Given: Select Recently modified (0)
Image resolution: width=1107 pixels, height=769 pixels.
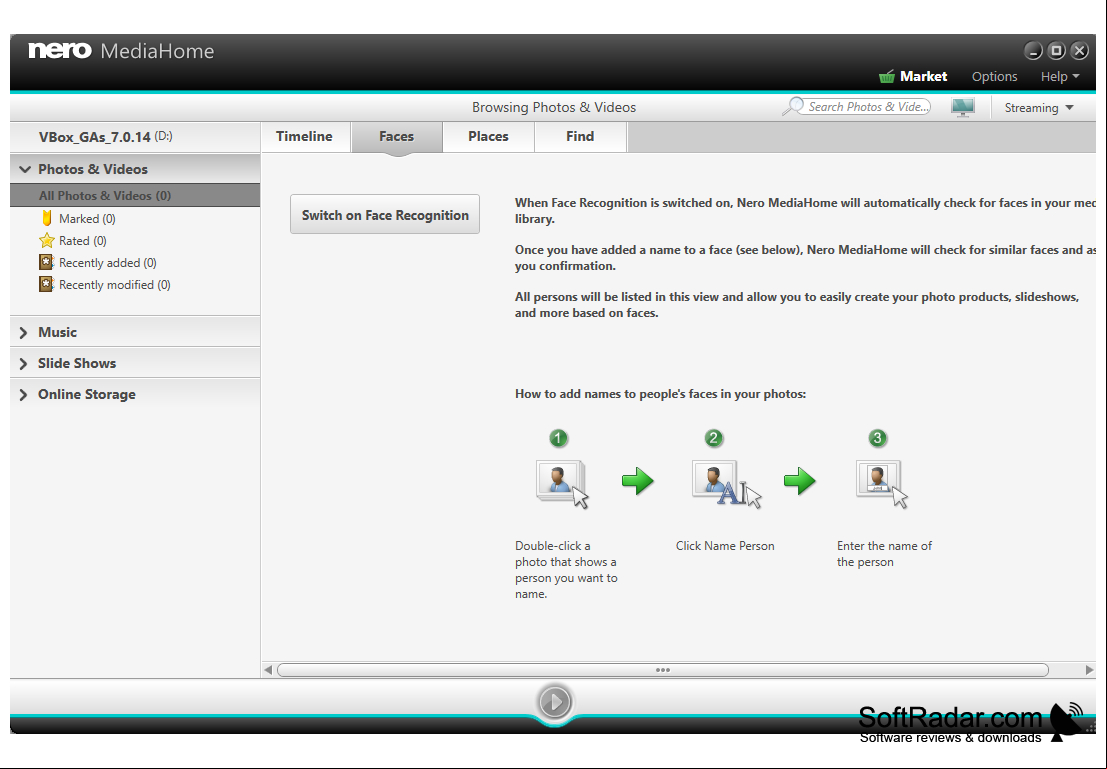Looking at the screenshot, I should pyautogui.click(x=114, y=285).
